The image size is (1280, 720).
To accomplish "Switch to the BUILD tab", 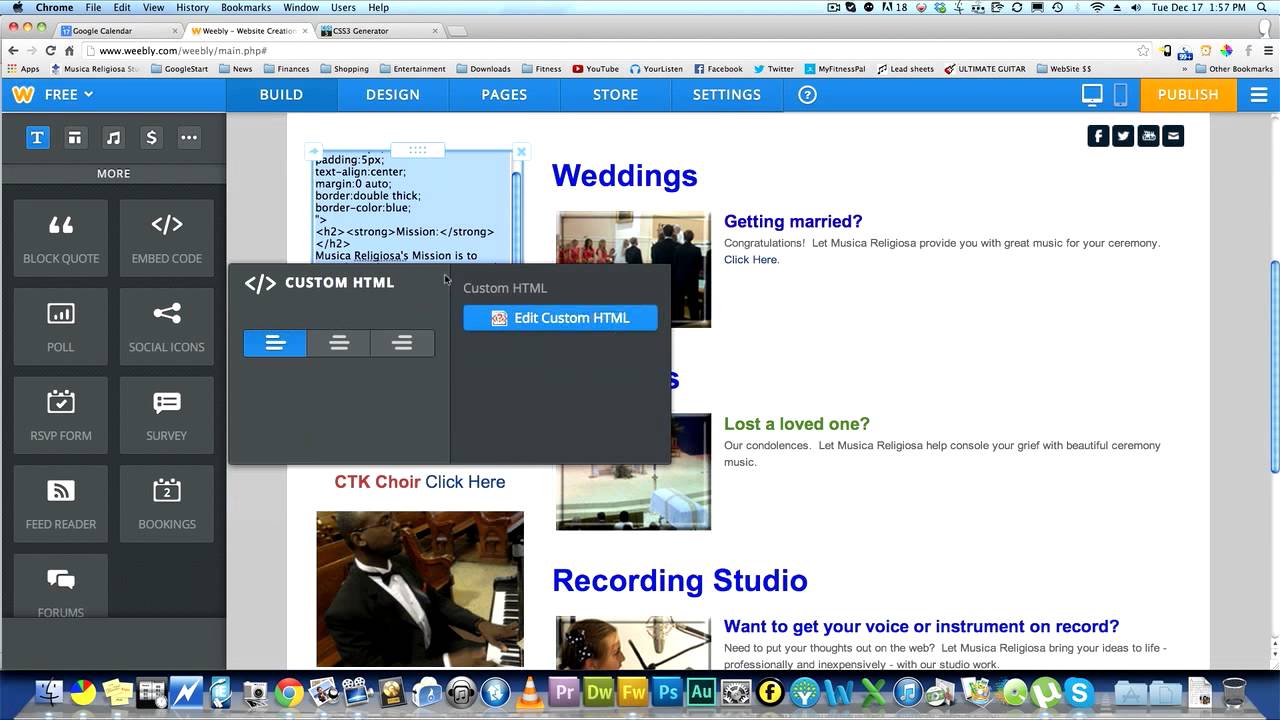I will (281, 95).
